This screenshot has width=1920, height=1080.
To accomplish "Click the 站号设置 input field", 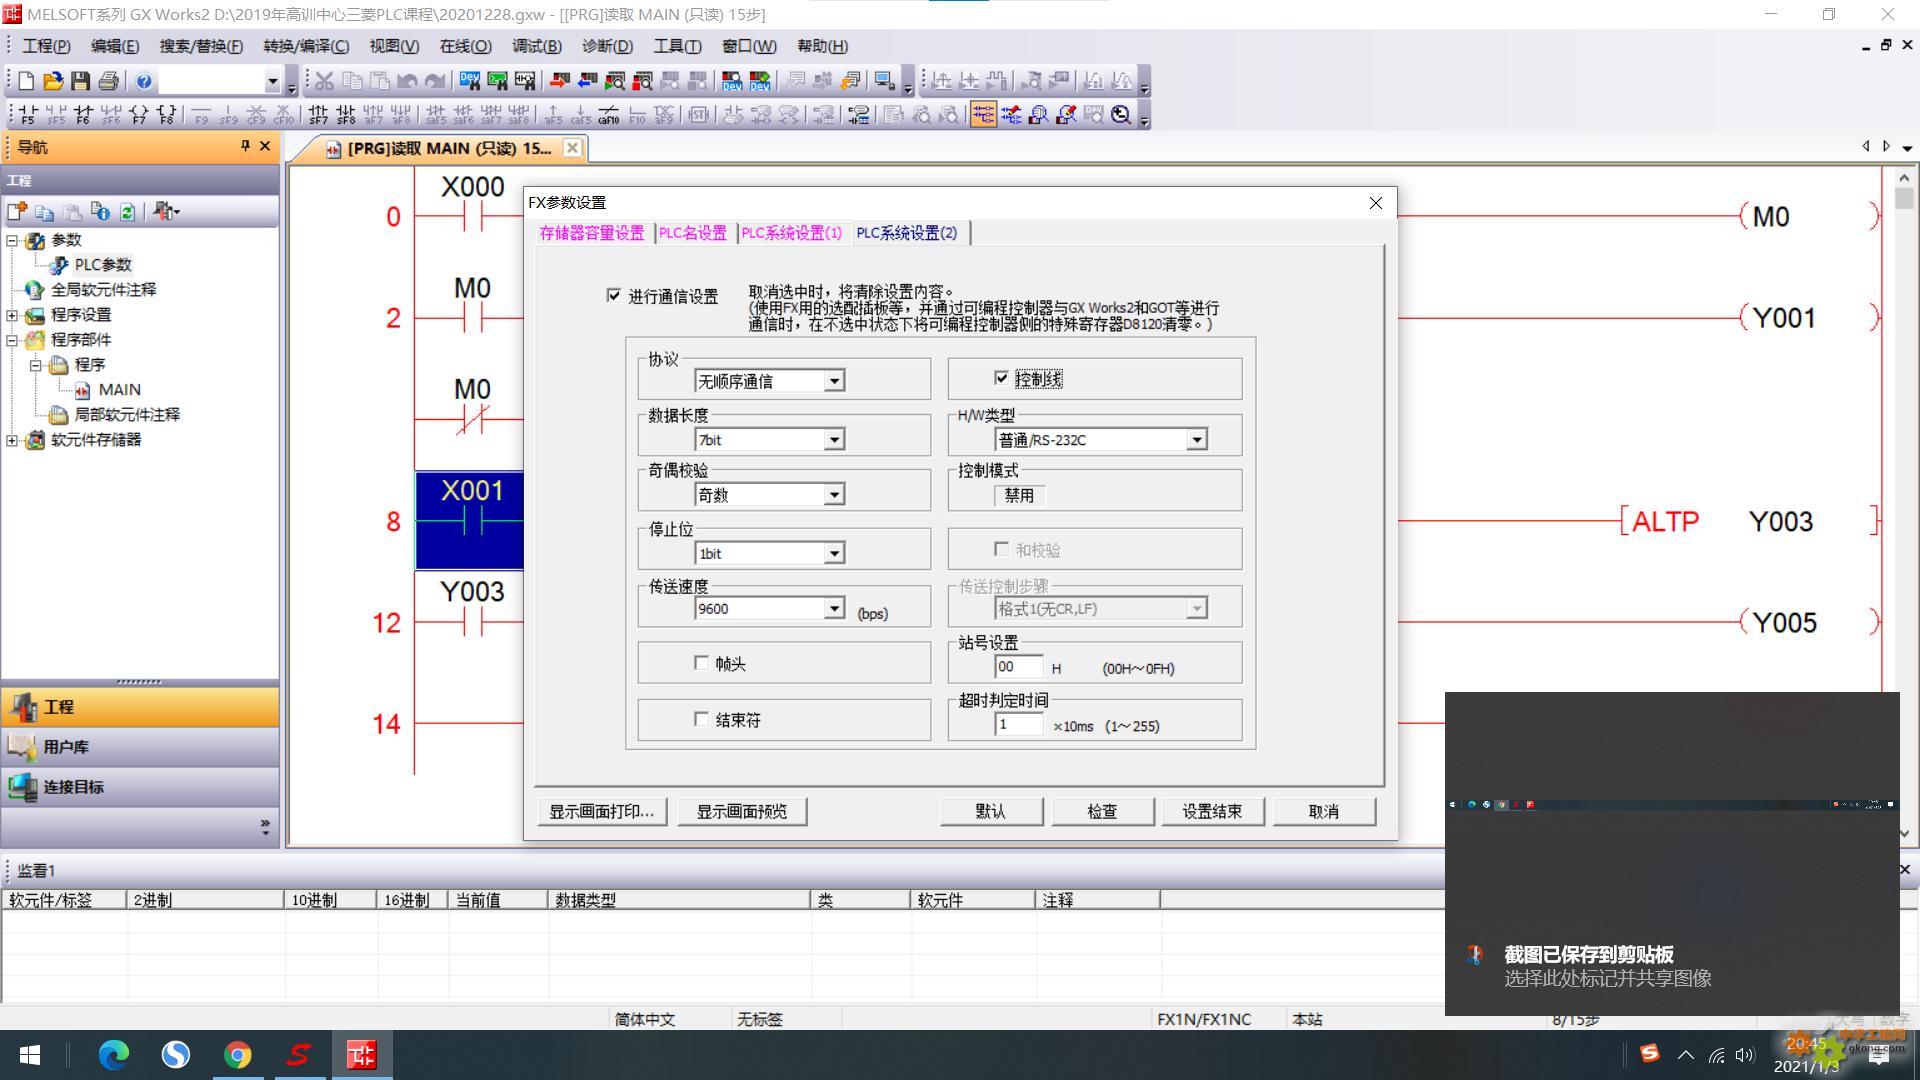I will (x=1019, y=667).
